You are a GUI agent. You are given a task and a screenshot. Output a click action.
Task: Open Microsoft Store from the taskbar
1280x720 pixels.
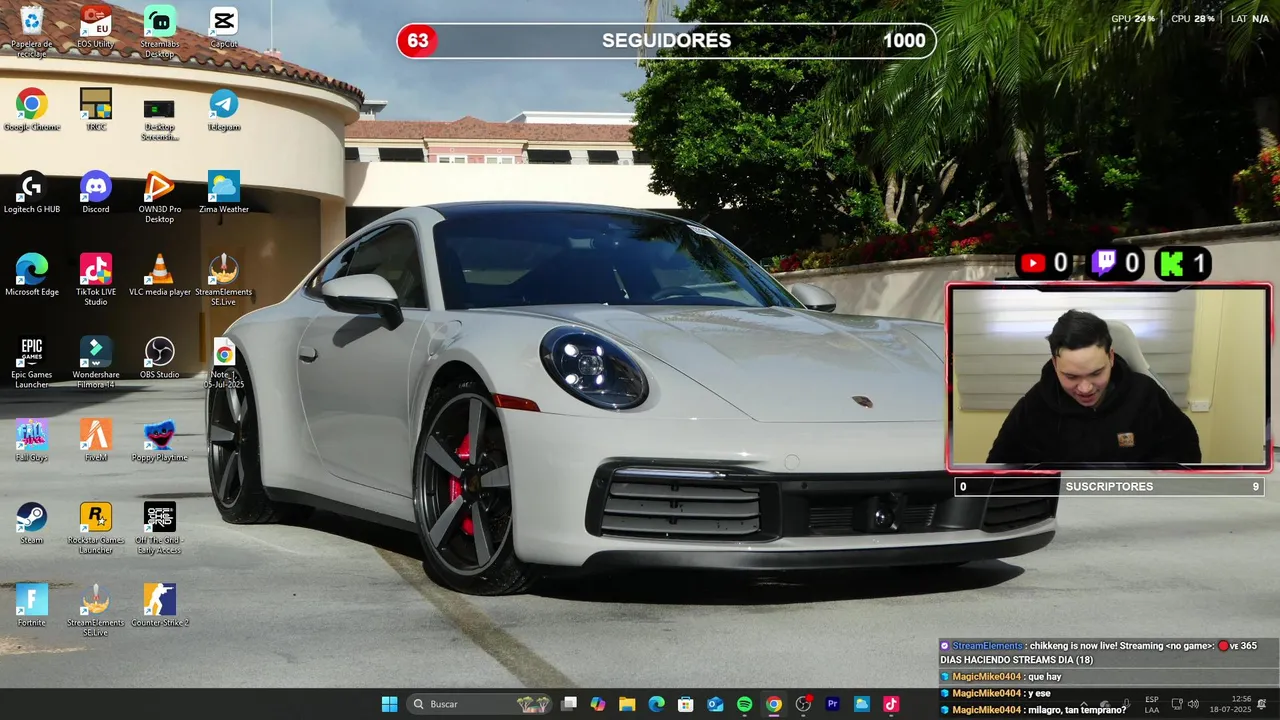point(686,704)
